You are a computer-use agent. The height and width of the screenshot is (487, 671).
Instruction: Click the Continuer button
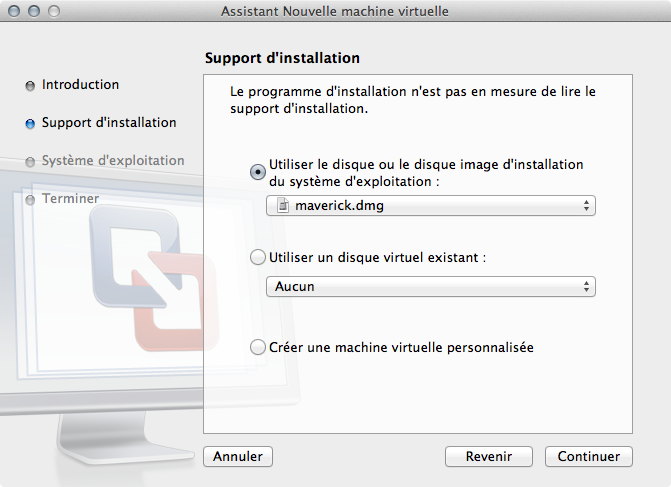coord(588,456)
